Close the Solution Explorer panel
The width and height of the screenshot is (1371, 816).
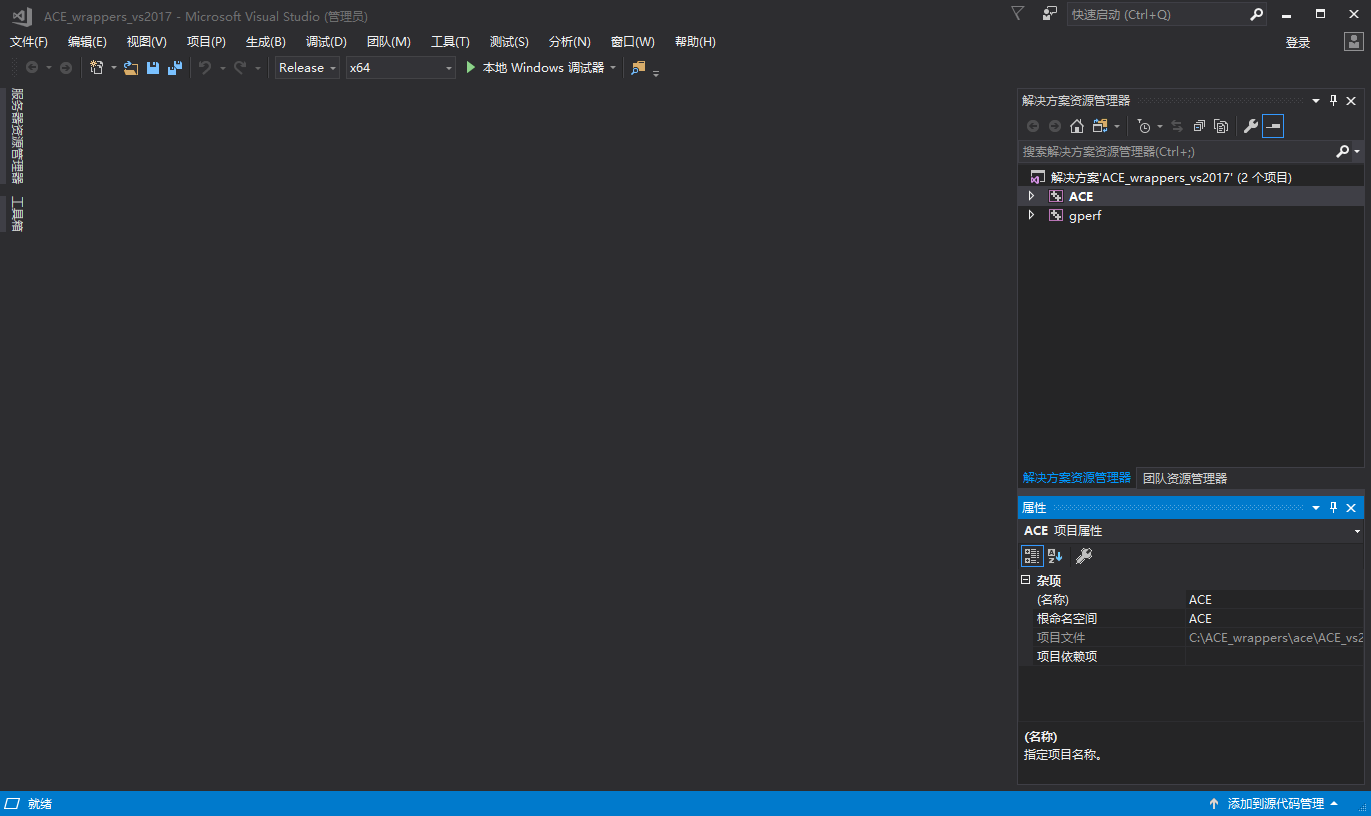tap(1351, 100)
